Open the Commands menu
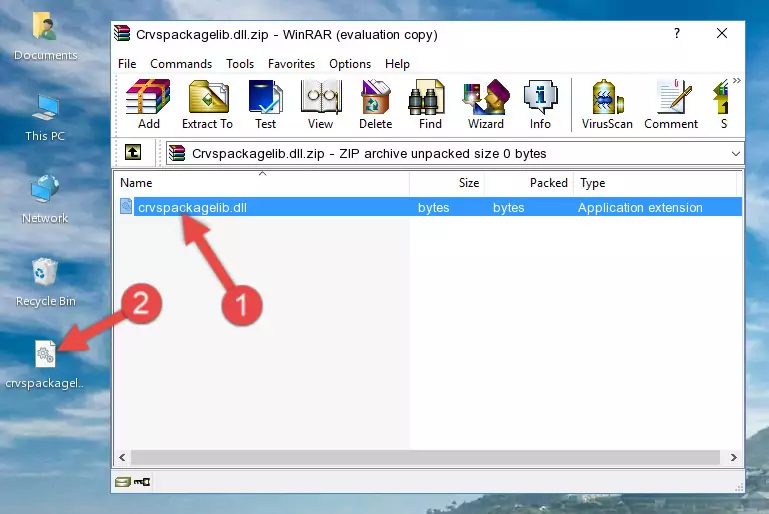The height and width of the screenshot is (514, 769). pos(181,64)
